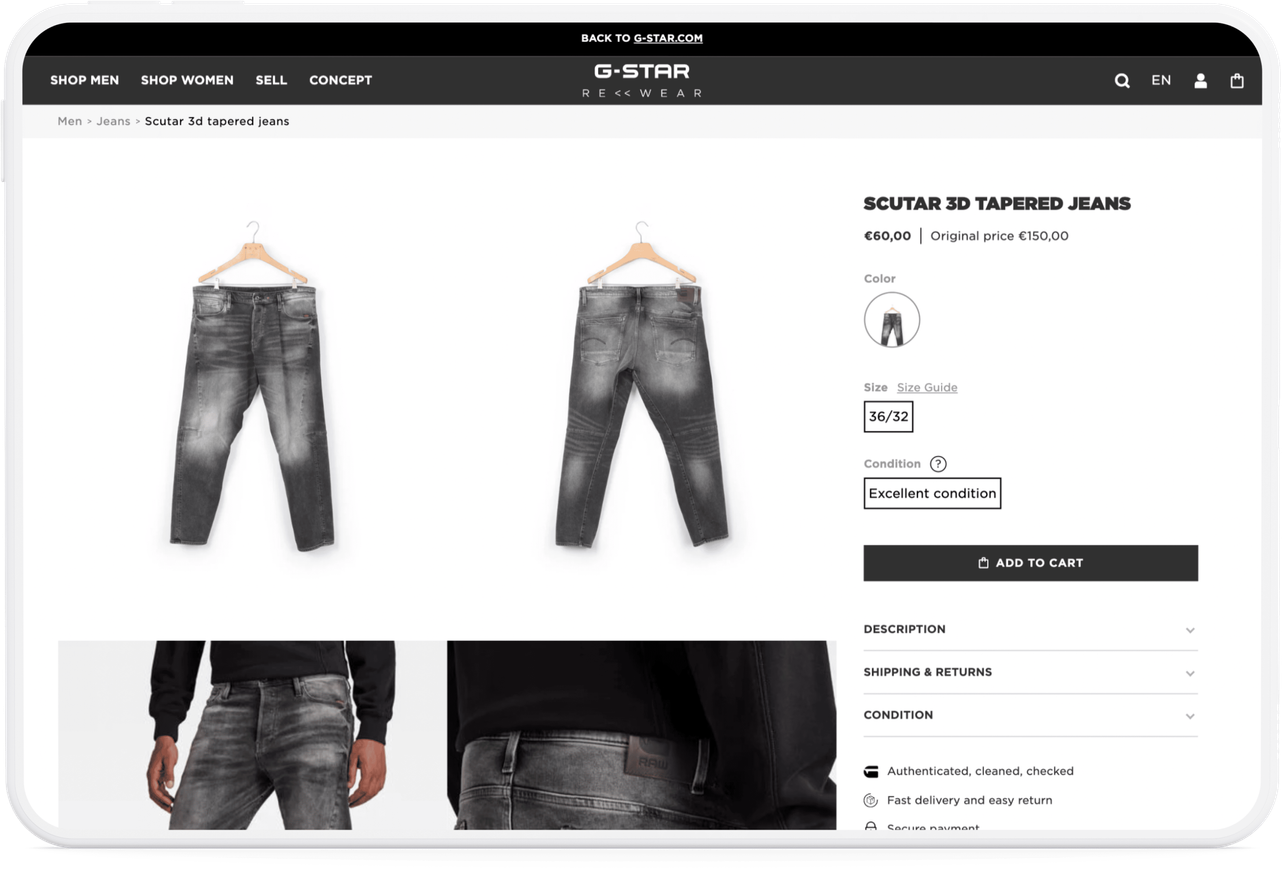Screen dimensions: 1282x869
Task: Expand the Condition accordion
Action: point(1030,716)
